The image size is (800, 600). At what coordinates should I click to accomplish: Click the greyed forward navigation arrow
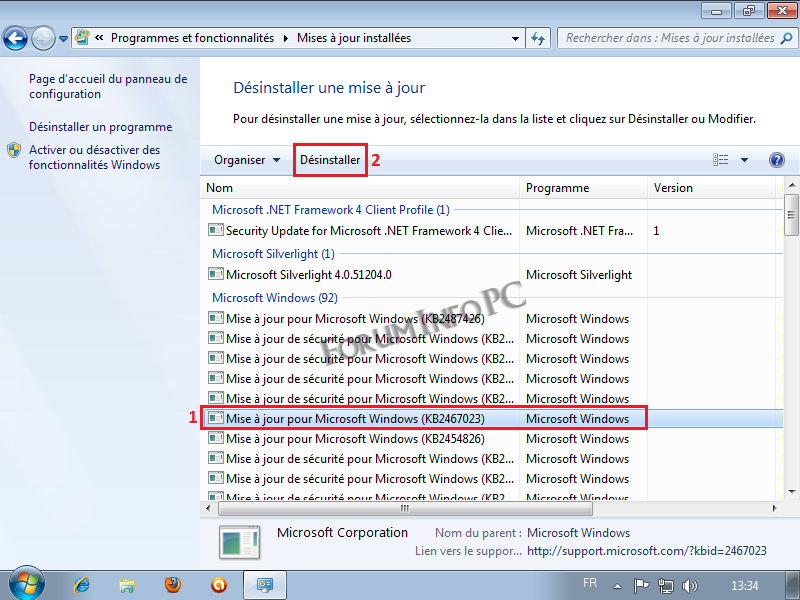[43, 38]
